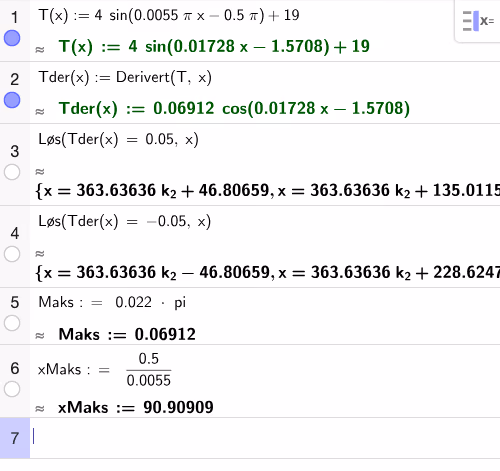This screenshot has height=471, width=500.
Task: Click output Tder(x) := 0.06912 cos(0.01728 x − 1.5708)
Action: [x=234, y=108]
